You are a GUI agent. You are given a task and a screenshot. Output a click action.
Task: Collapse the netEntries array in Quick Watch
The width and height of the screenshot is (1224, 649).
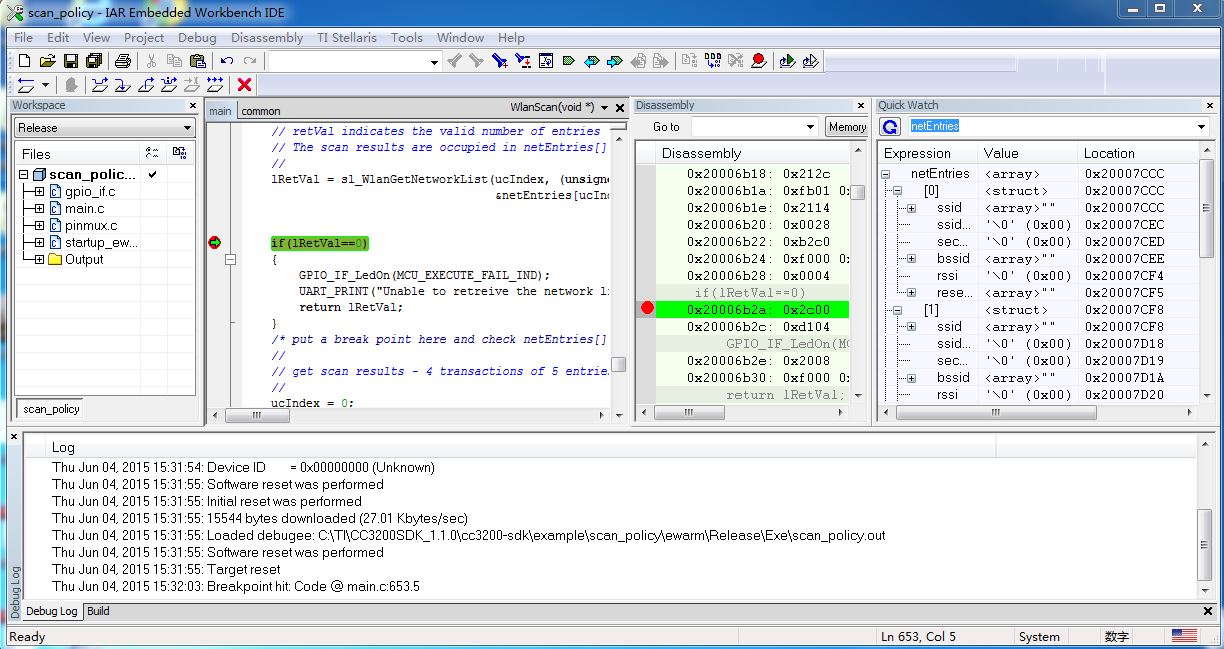coord(886,174)
